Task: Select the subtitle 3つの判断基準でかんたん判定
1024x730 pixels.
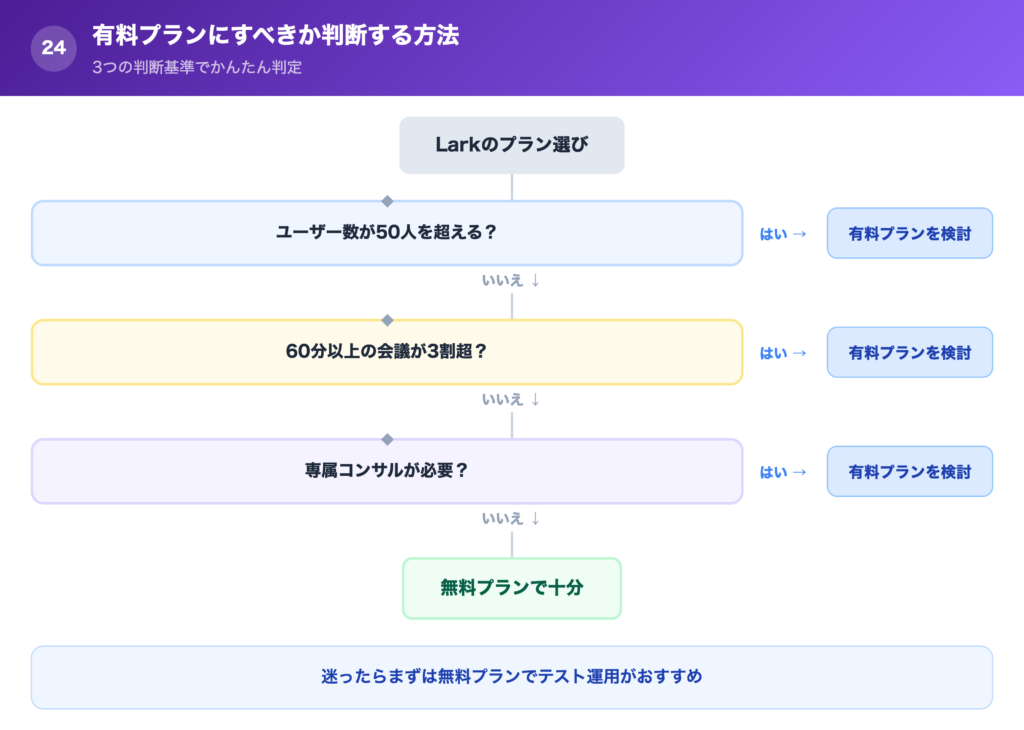Action: 197,68
